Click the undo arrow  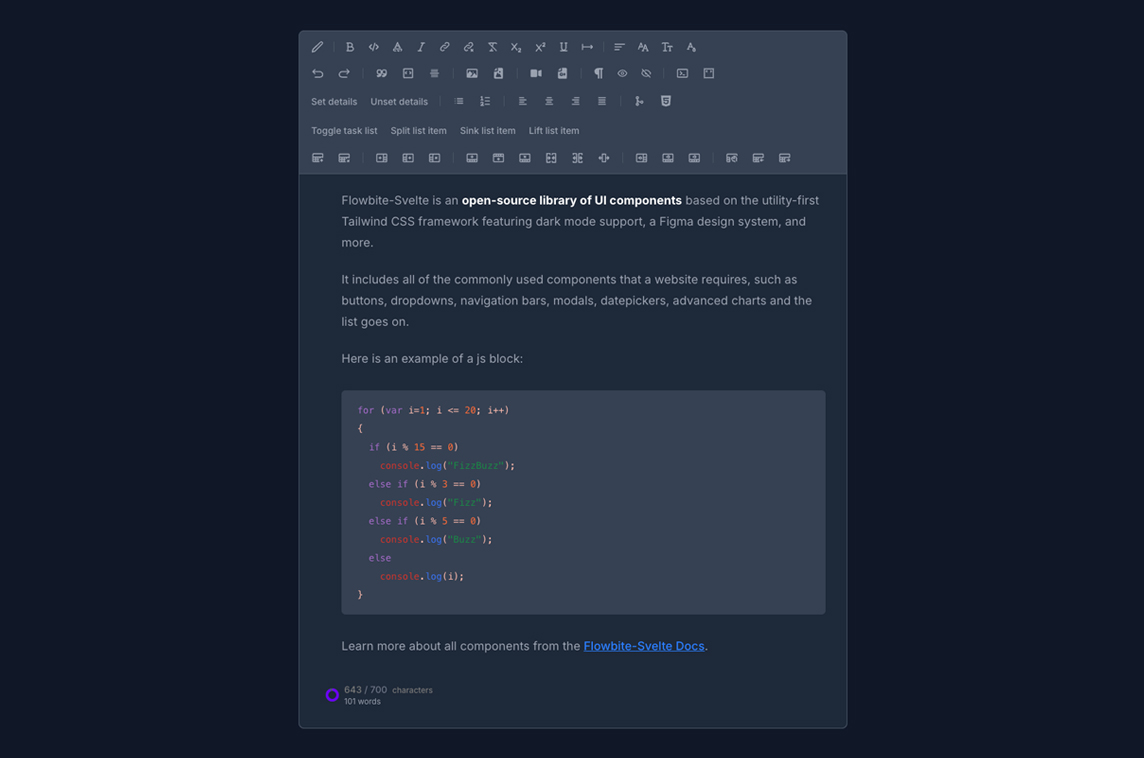pyautogui.click(x=318, y=73)
